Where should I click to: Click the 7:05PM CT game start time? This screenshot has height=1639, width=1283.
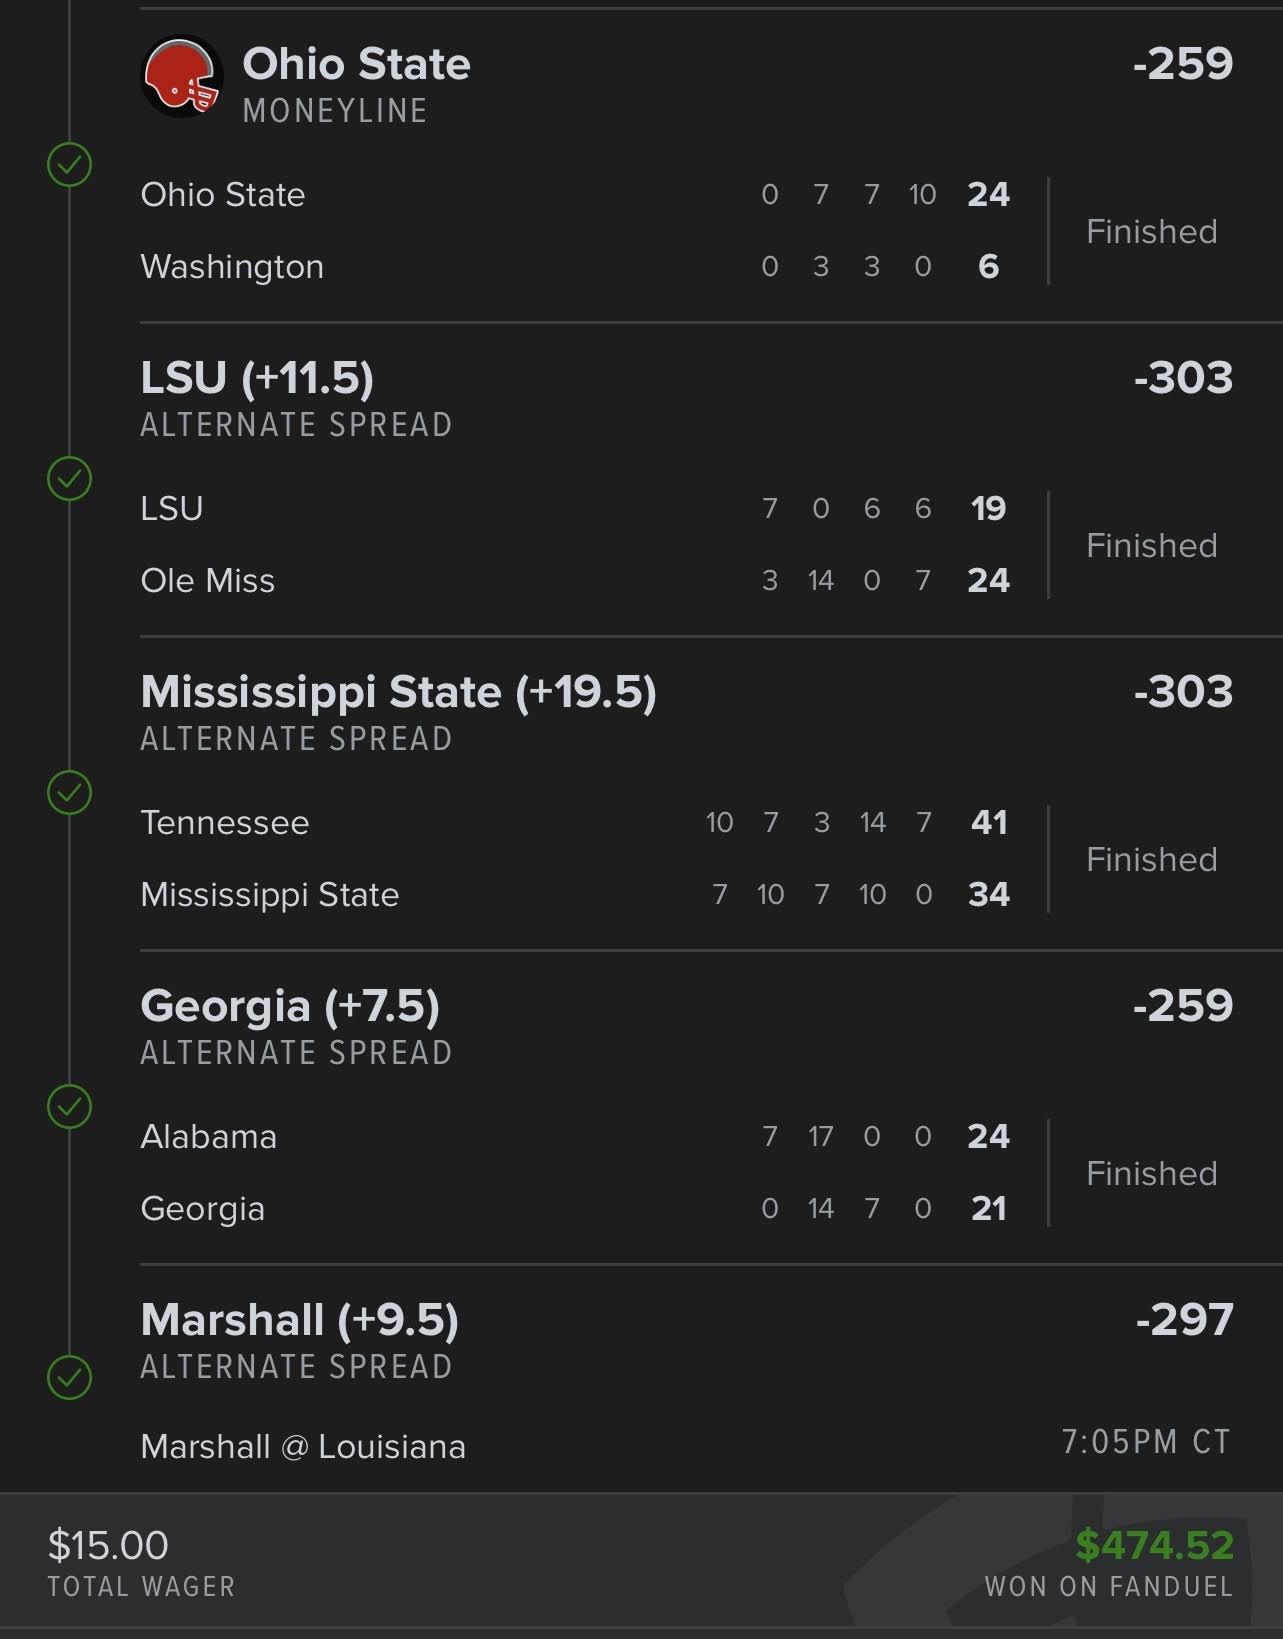coord(1145,1442)
